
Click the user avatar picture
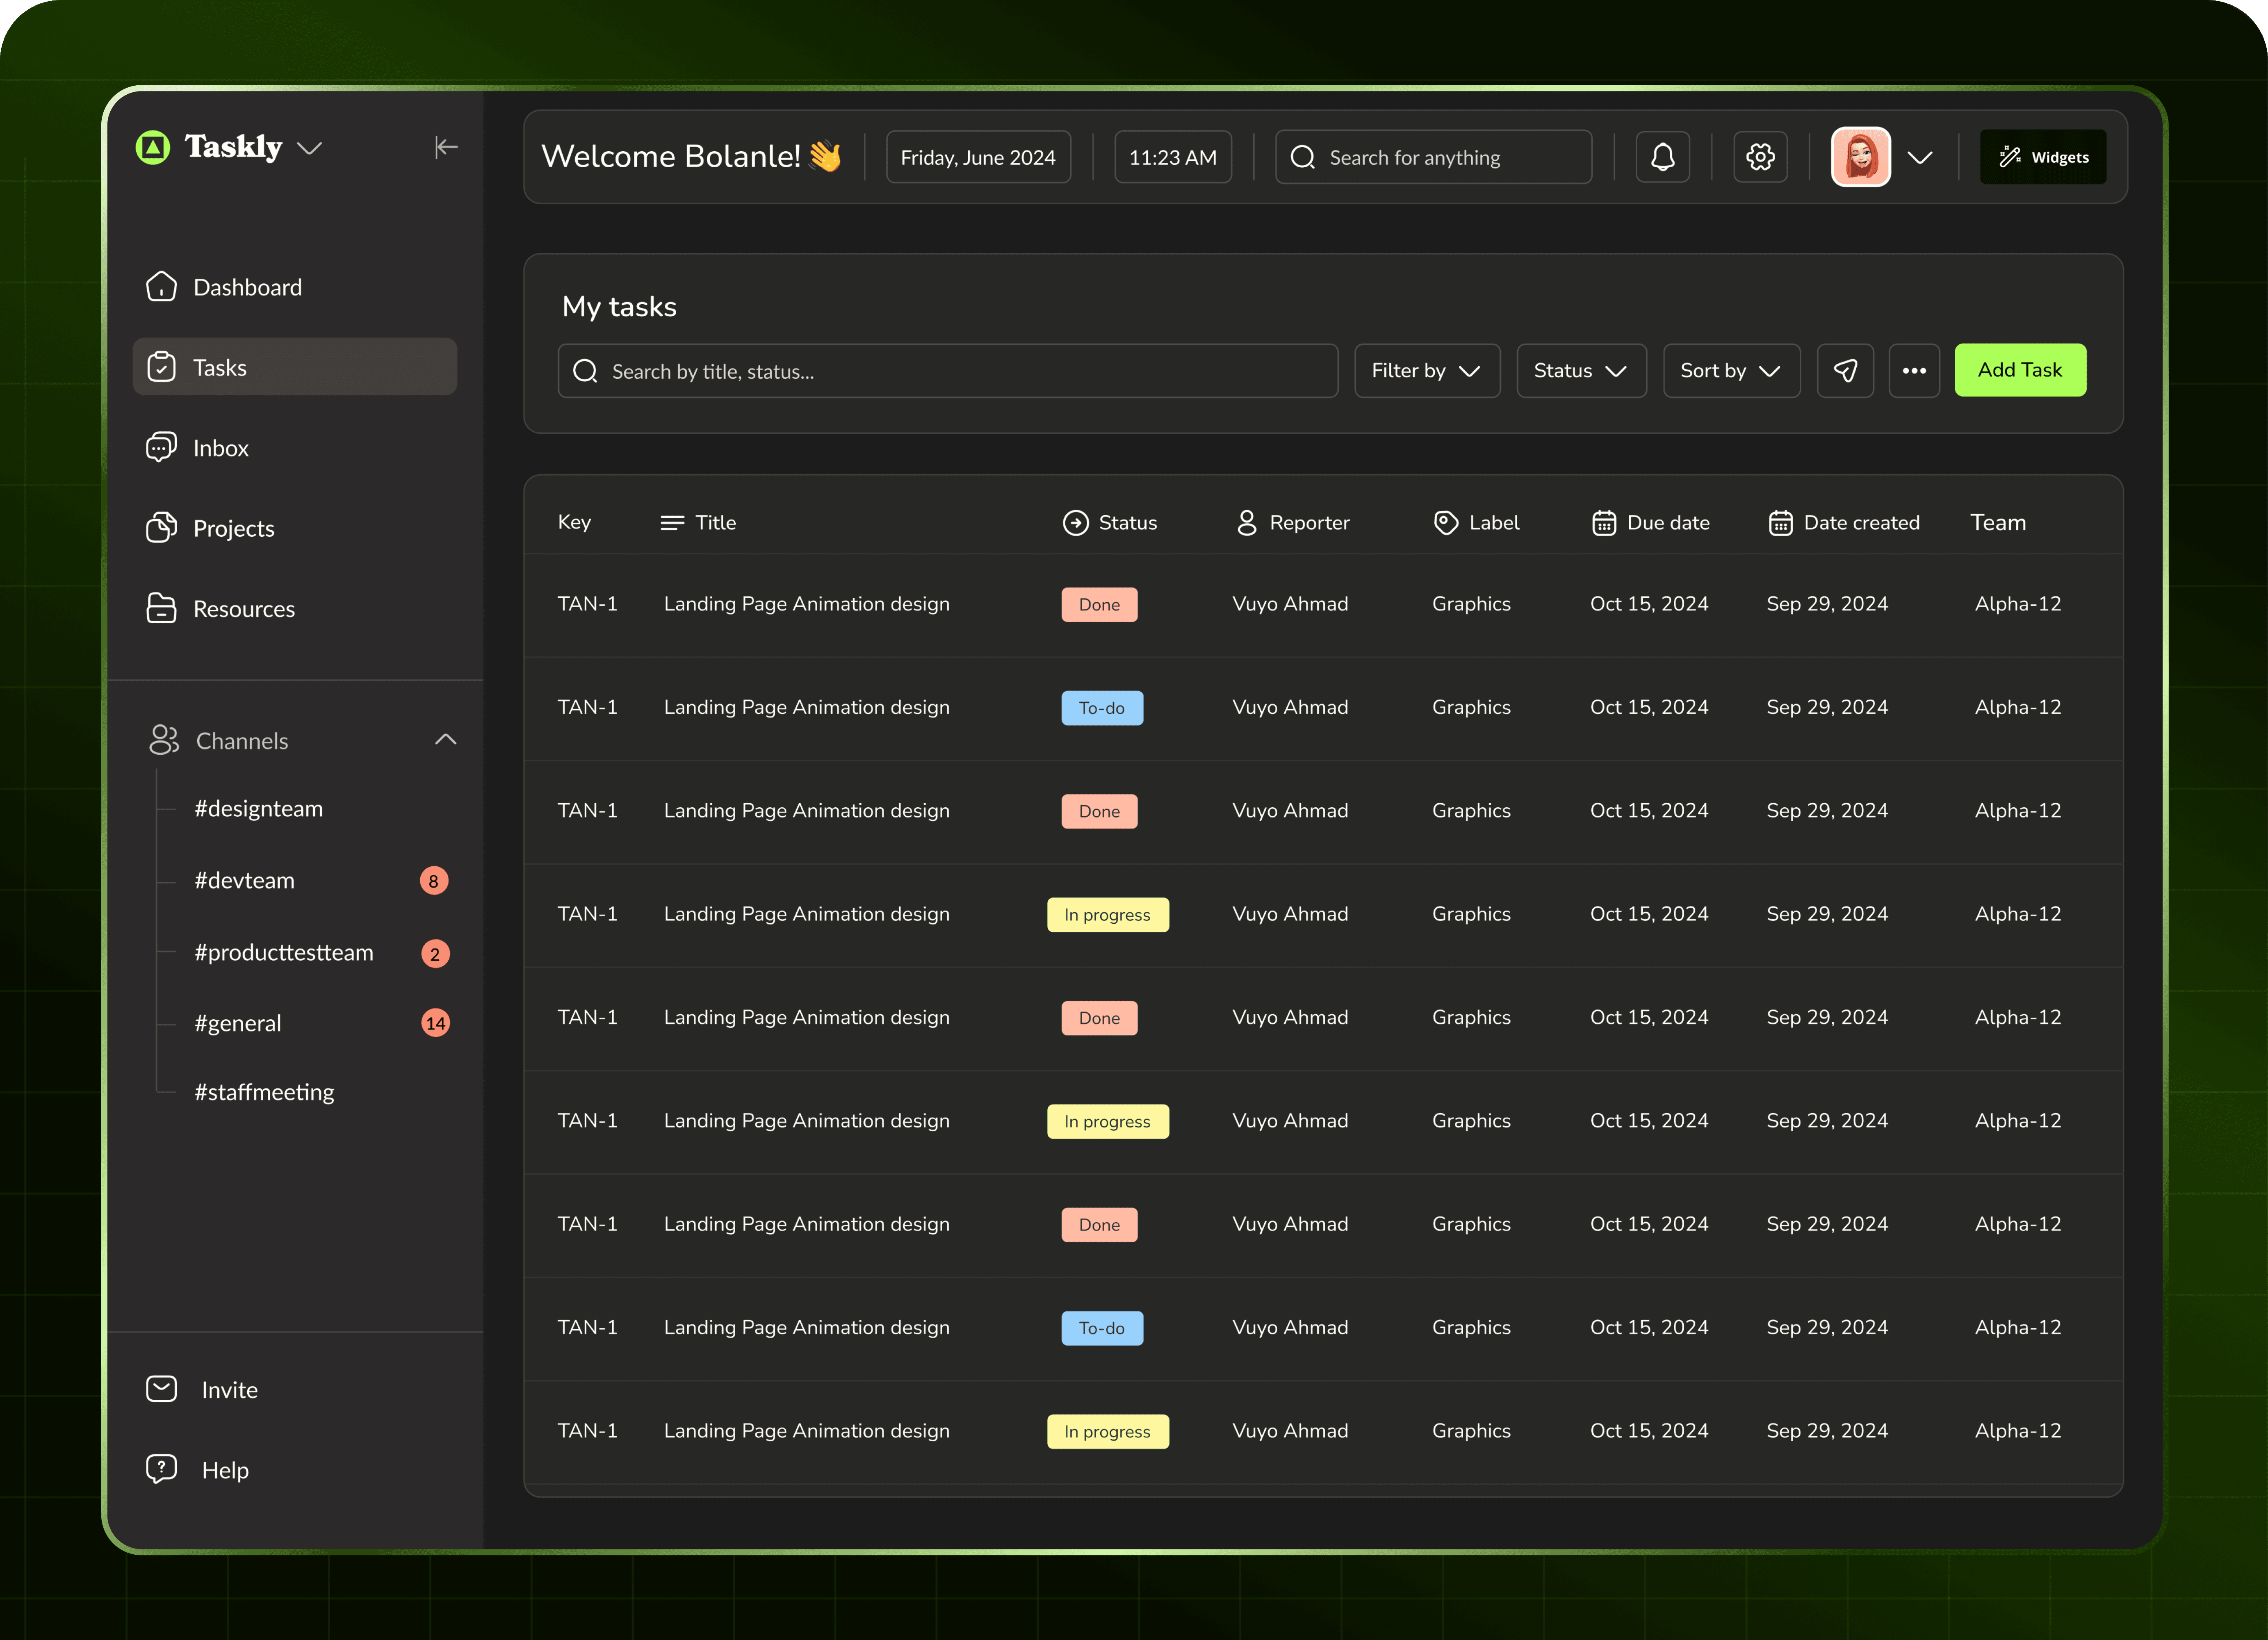pyautogui.click(x=1860, y=157)
